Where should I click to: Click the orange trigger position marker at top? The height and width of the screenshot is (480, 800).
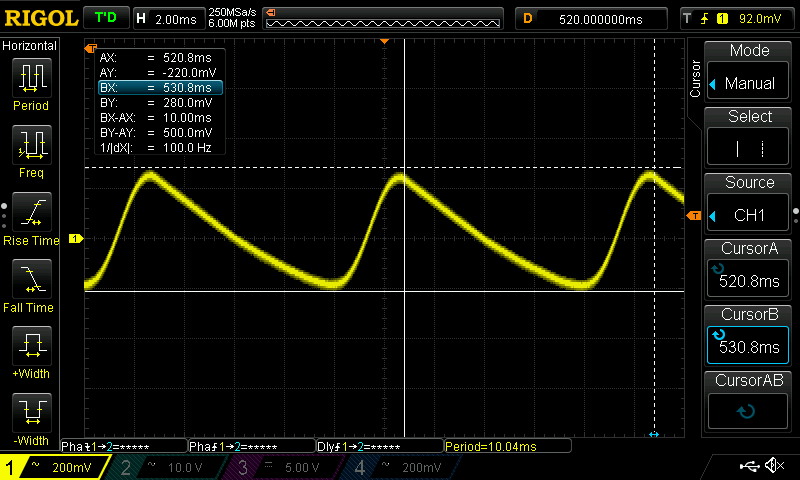pyautogui.click(x=385, y=41)
